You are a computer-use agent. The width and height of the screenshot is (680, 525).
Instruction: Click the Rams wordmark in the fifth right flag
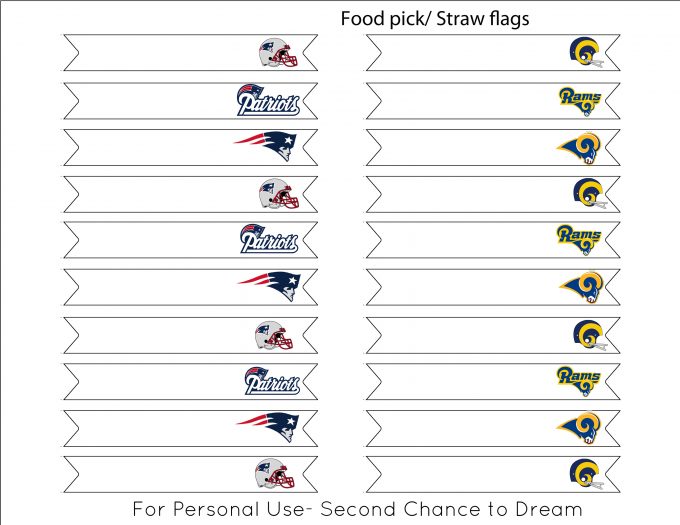pyautogui.click(x=579, y=239)
